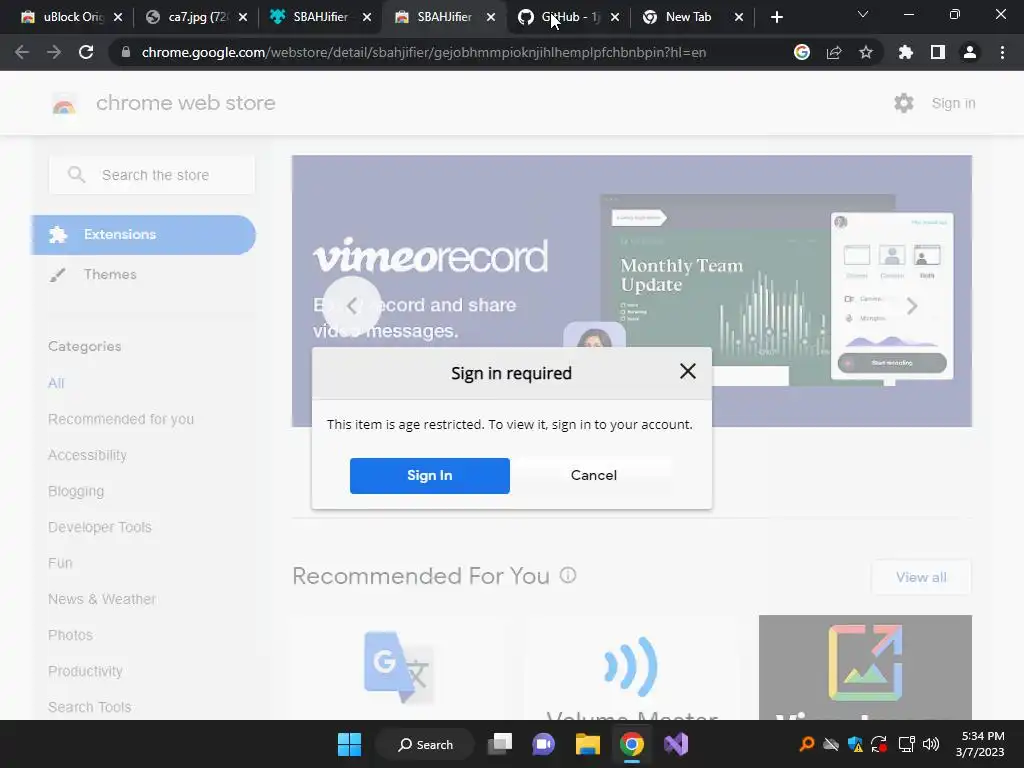Choose Recommended for you category

click(121, 419)
